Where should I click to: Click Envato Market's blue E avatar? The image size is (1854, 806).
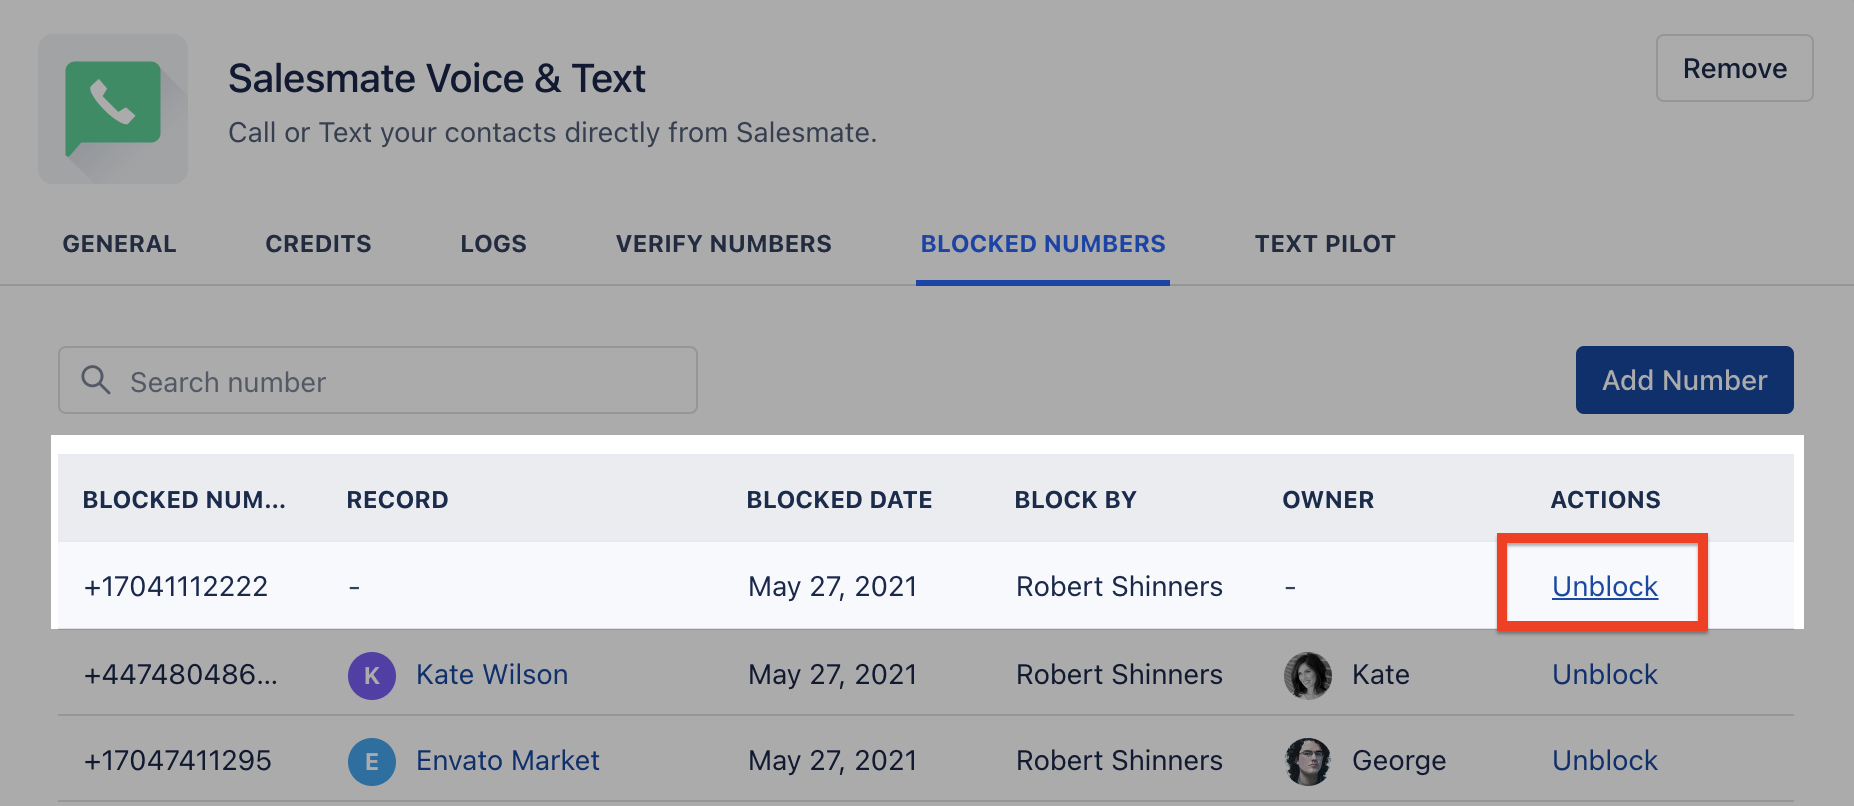[x=372, y=762]
